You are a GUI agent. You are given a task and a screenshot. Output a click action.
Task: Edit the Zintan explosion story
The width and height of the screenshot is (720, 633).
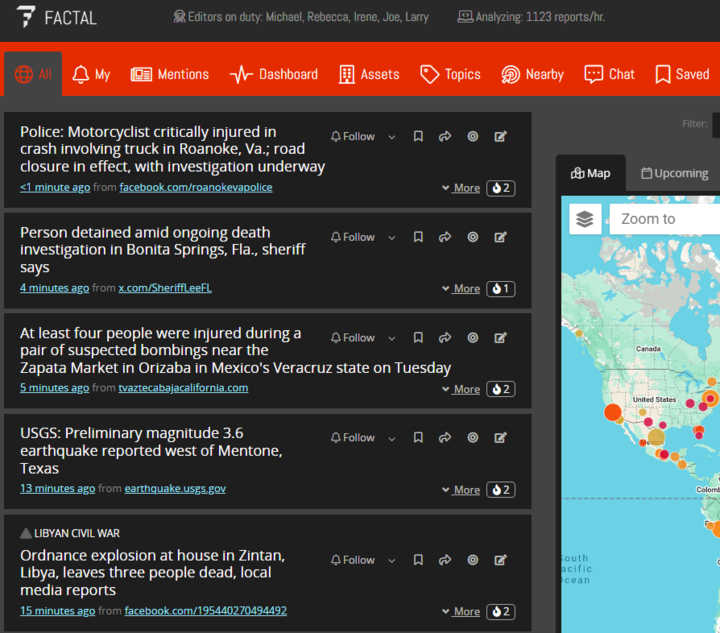500,560
